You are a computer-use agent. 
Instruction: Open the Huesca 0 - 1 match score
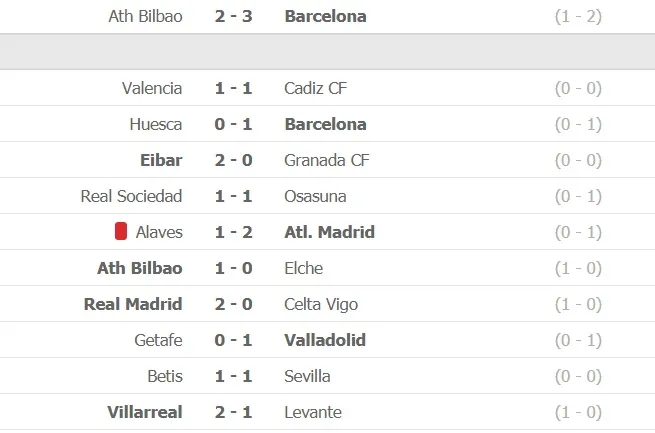point(234,124)
